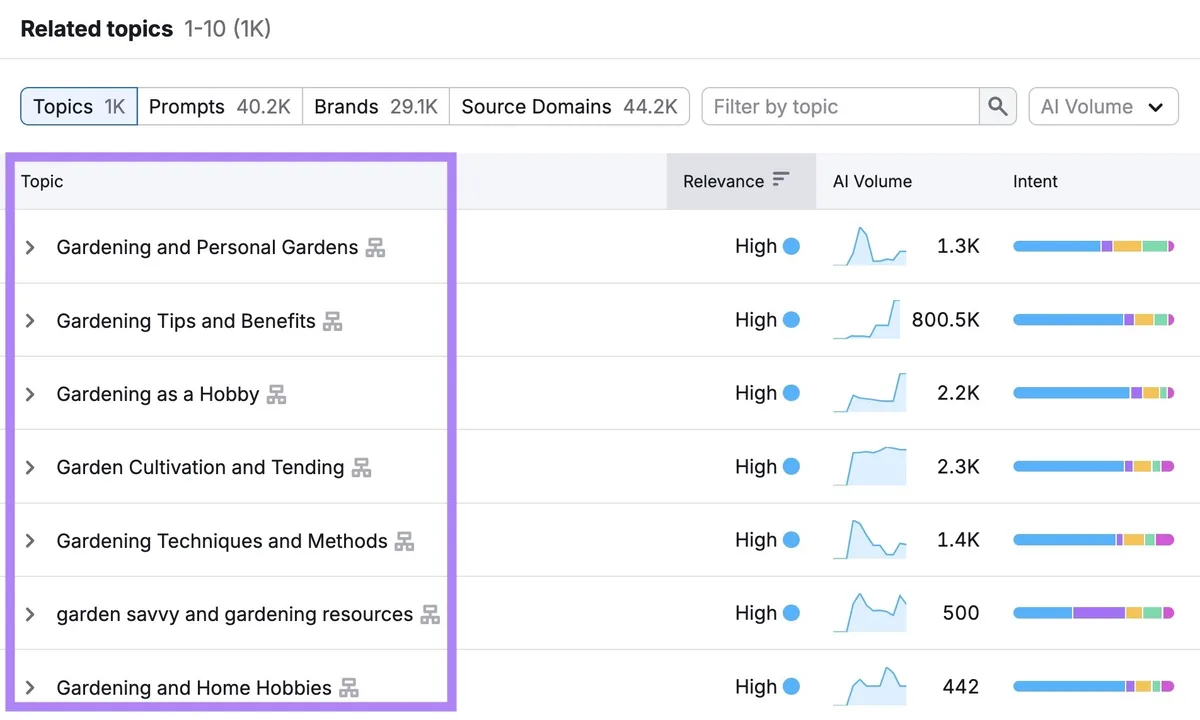The height and width of the screenshot is (720, 1200).
Task: Click the search magnifier icon
Action: [x=997, y=107]
